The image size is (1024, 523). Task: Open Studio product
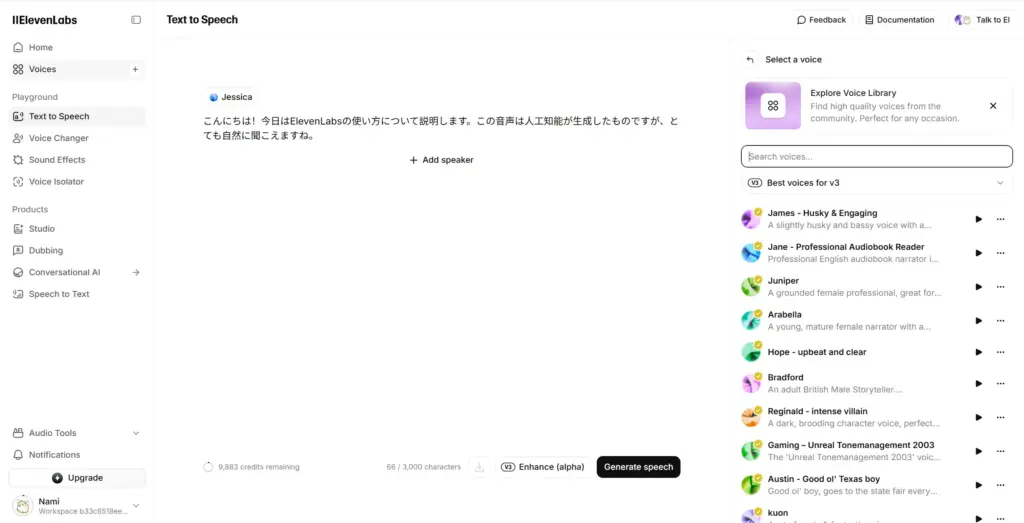77,229
